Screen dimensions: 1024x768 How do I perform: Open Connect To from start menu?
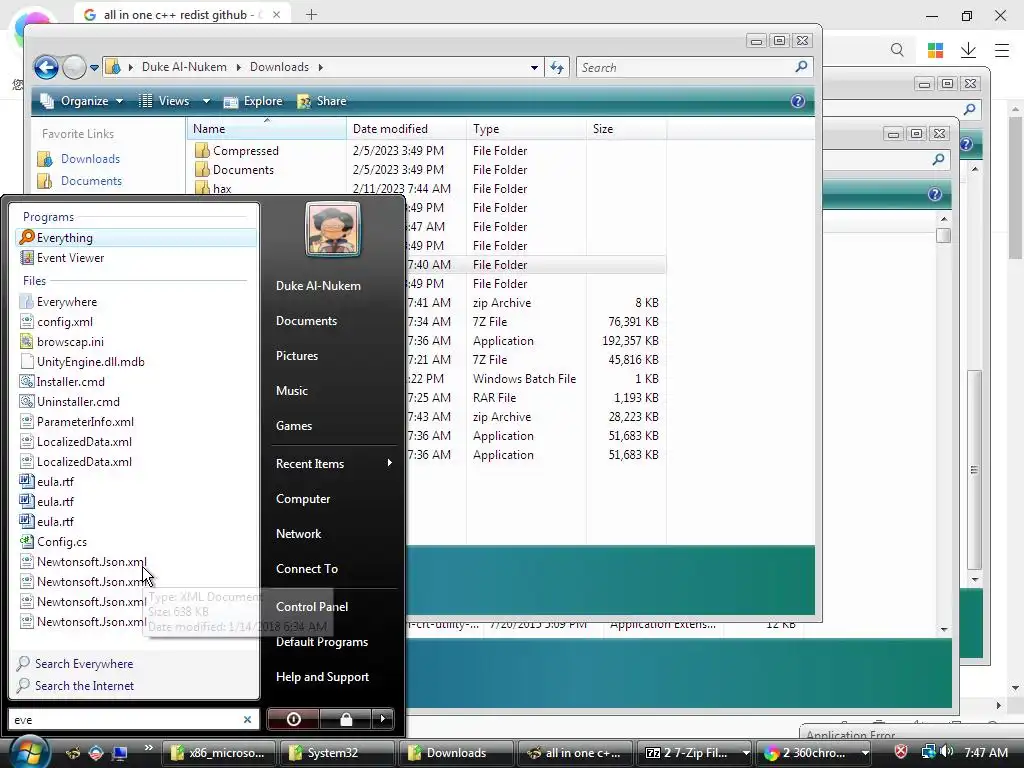coord(307,569)
